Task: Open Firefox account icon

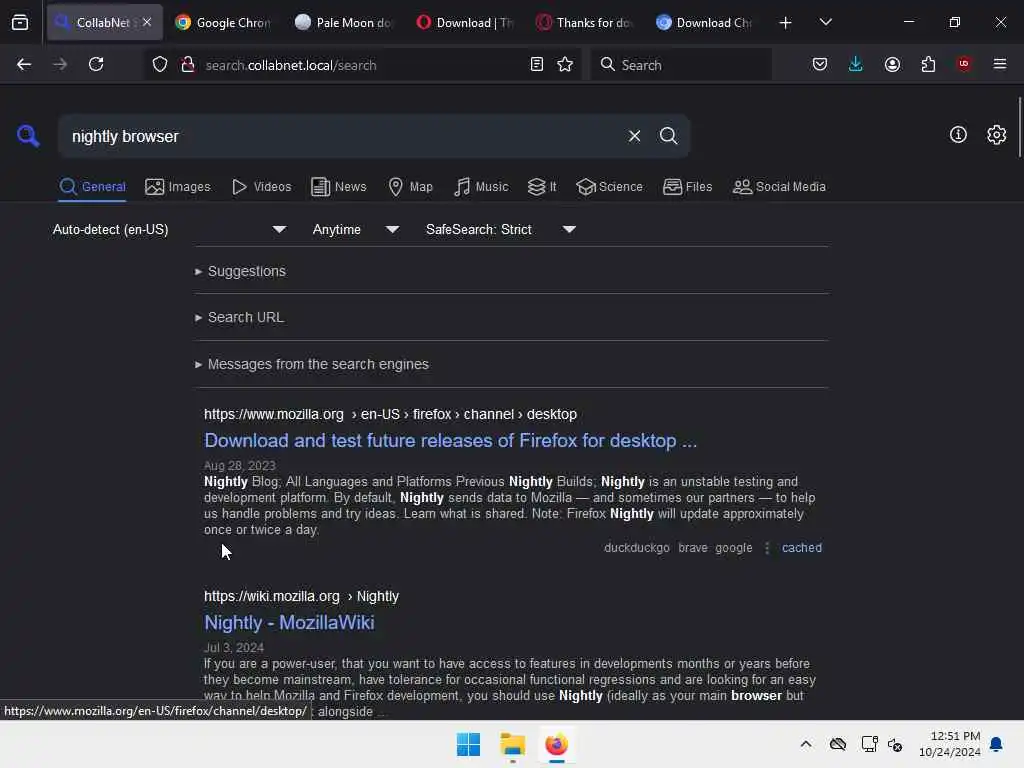Action: coord(892,64)
